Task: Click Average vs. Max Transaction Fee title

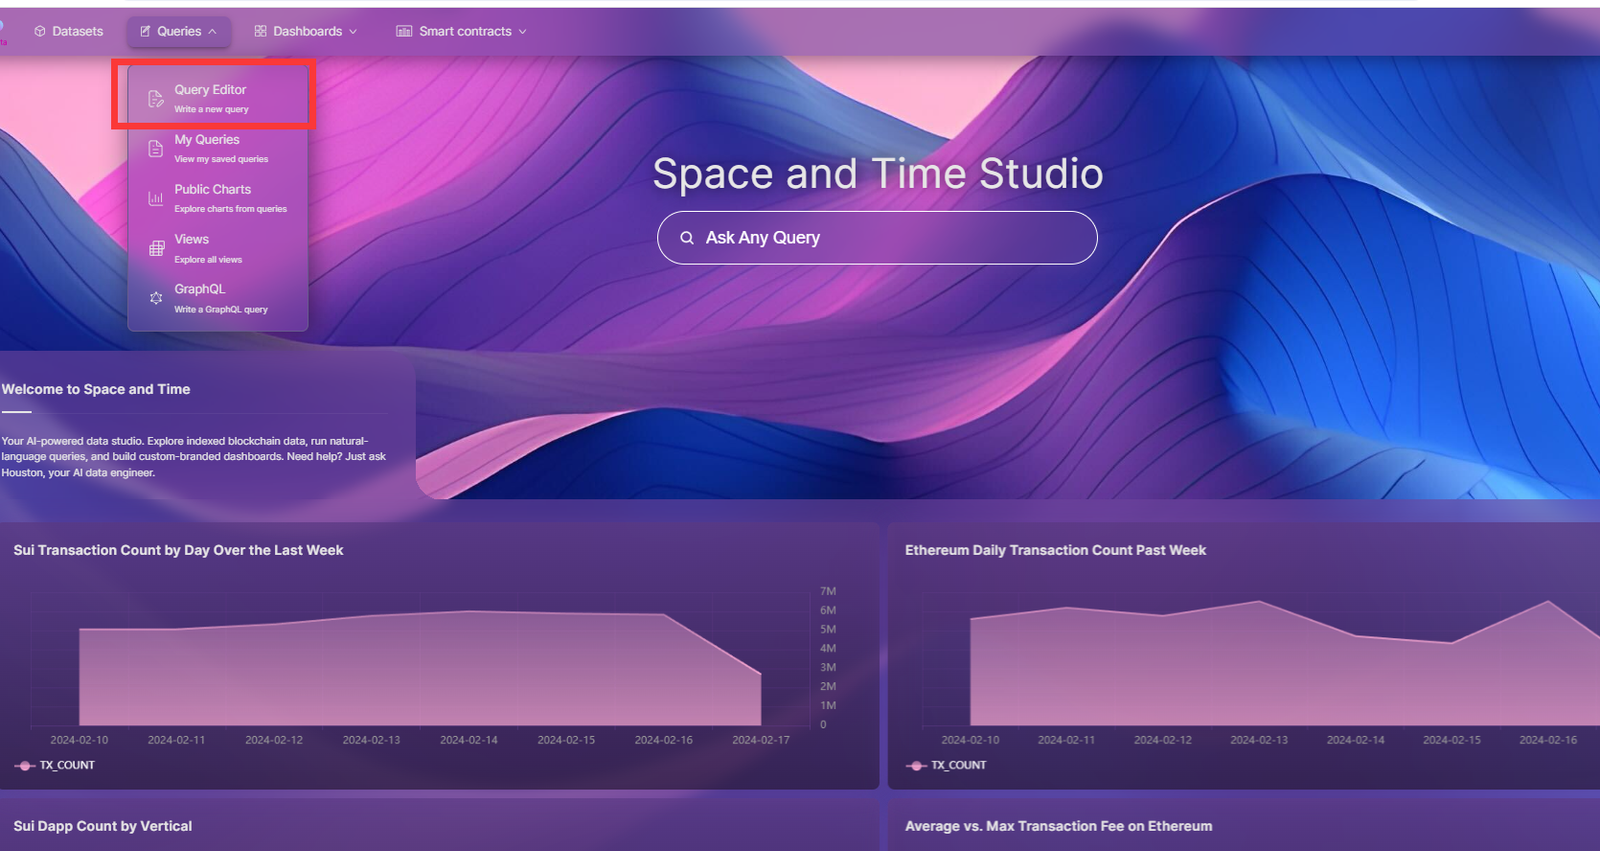Action: (1058, 826)
